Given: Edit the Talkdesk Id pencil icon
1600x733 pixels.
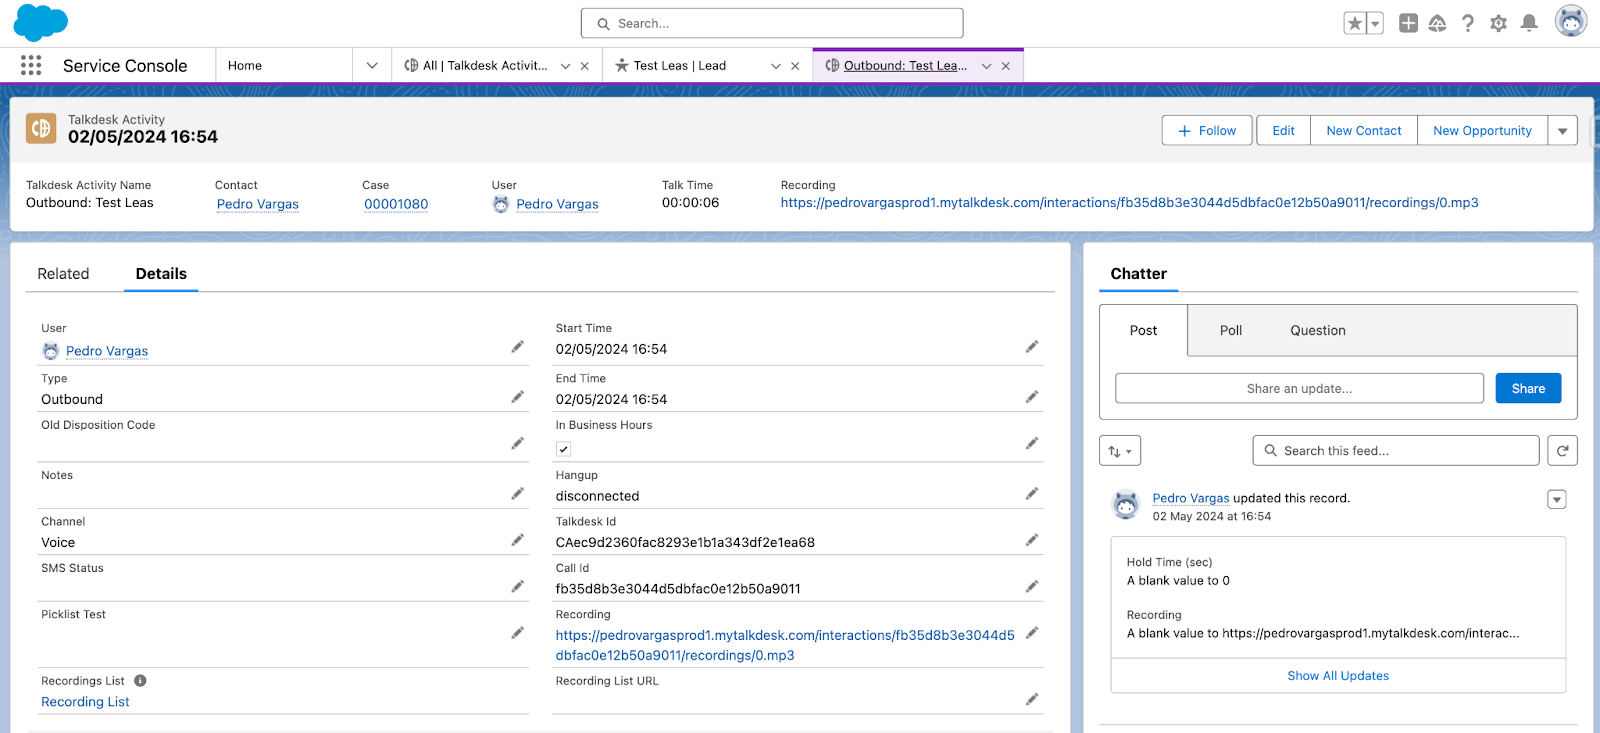Looking at the screenshot, I should [1032, 540].
